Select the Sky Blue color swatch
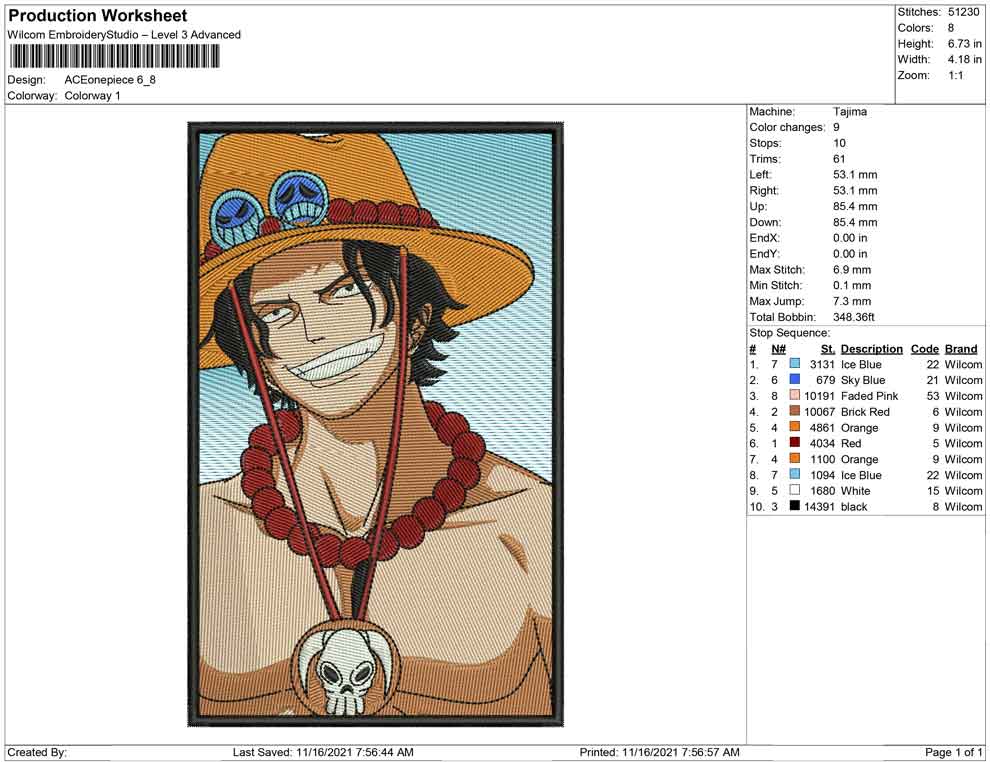 (795, 381)
